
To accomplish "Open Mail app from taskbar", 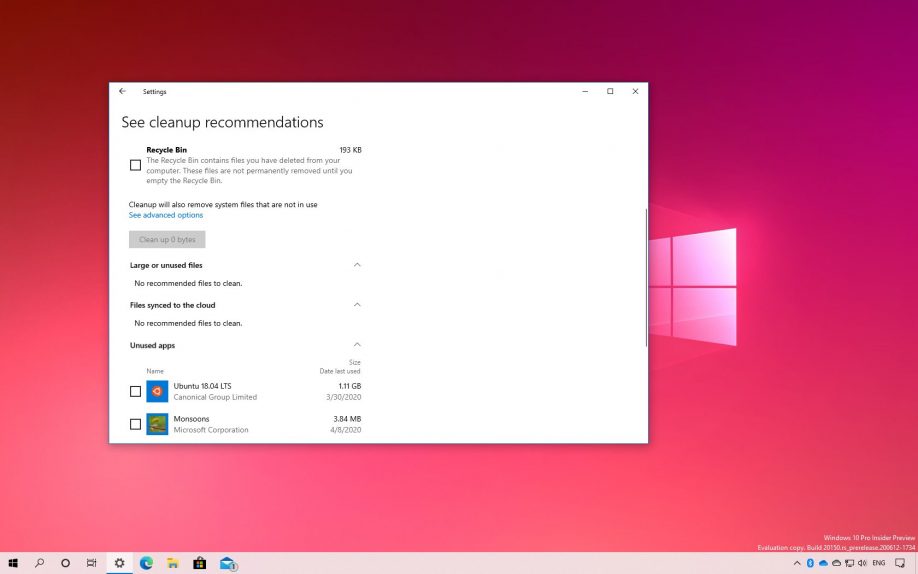I will [228, 563].
